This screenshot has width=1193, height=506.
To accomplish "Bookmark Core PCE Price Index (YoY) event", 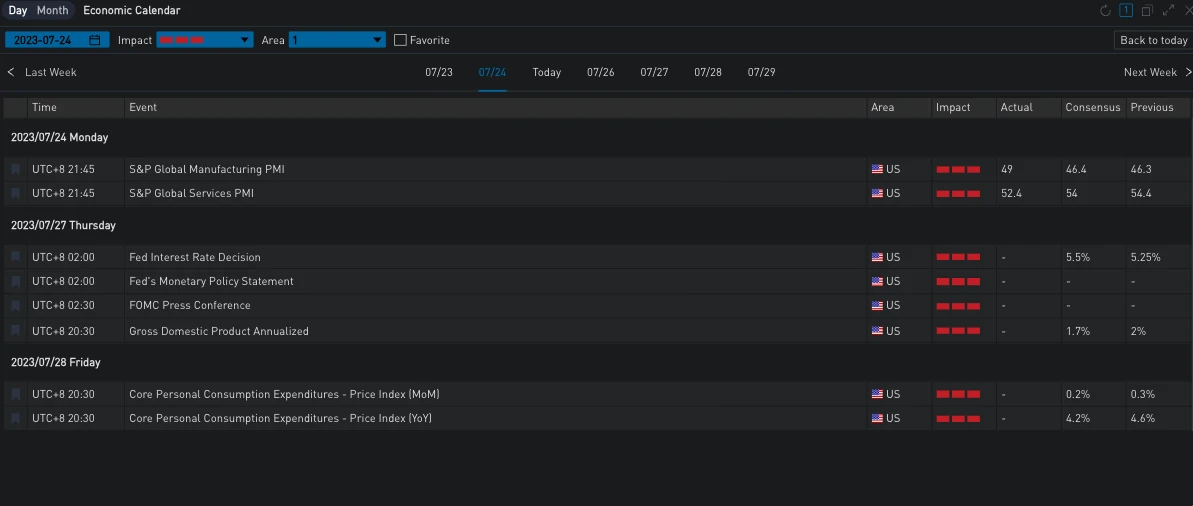I will click(16, 419).
